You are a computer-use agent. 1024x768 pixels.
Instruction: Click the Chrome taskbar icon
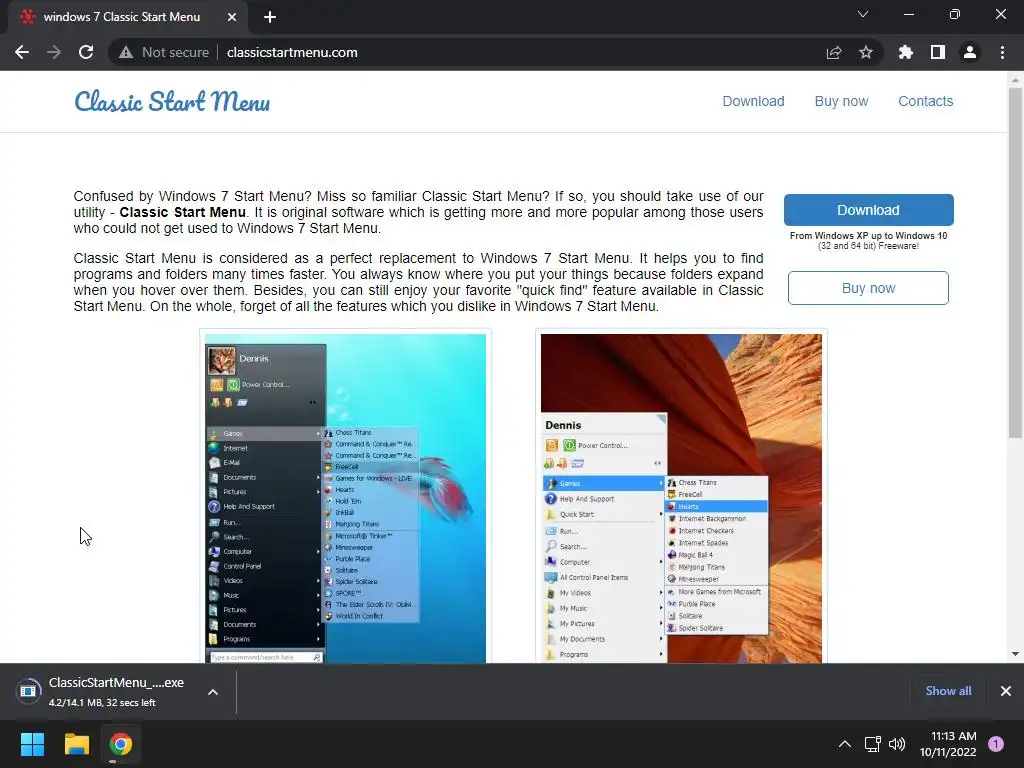pos(121,744)
